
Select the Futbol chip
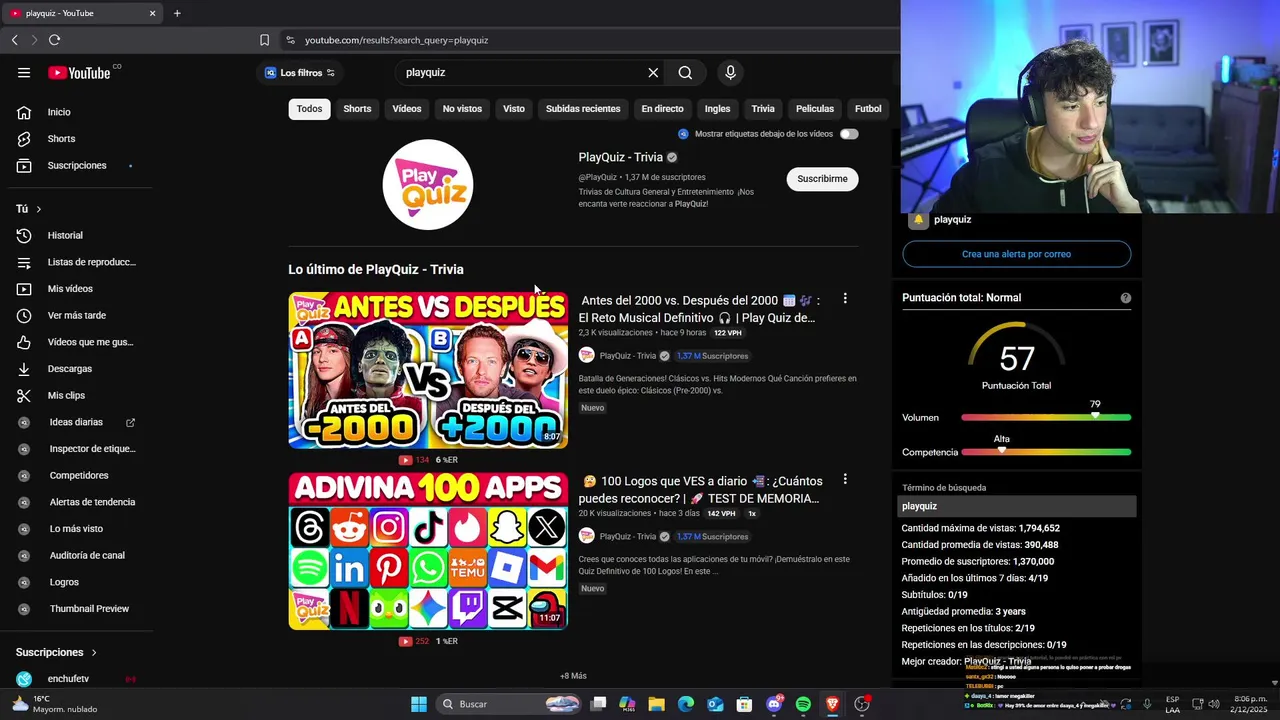click(868, 109)
